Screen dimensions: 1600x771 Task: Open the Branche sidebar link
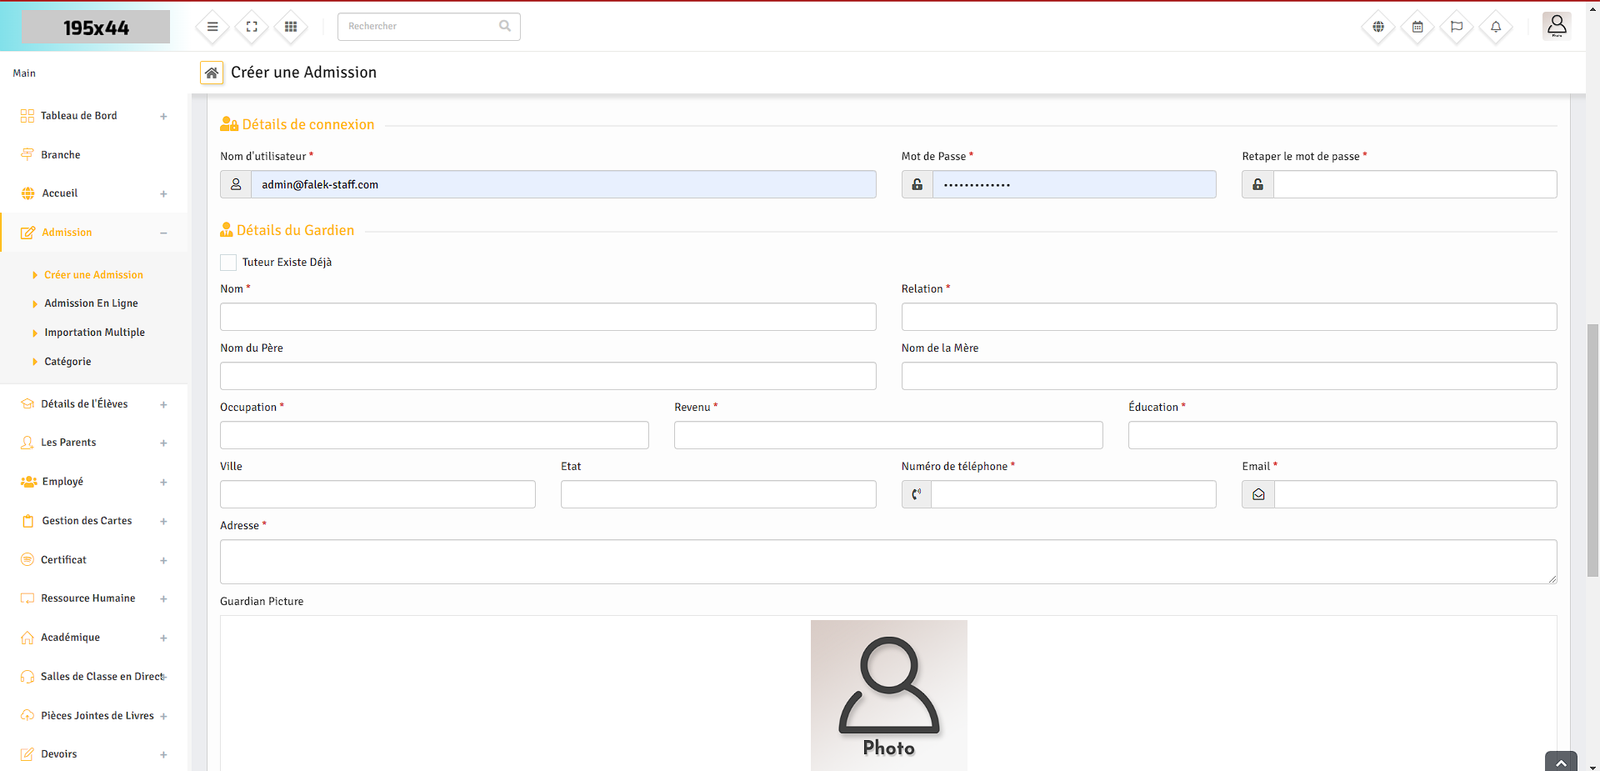(60, 155)
